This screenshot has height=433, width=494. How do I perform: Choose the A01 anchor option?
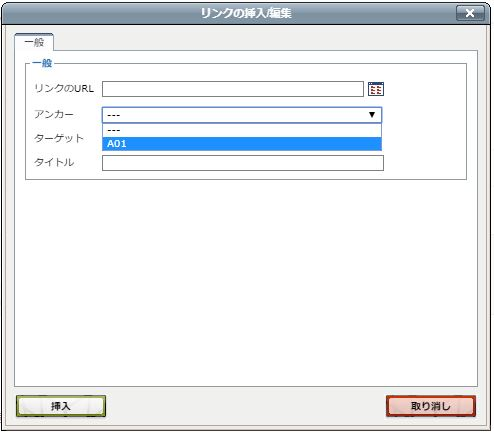click(242, 144)
